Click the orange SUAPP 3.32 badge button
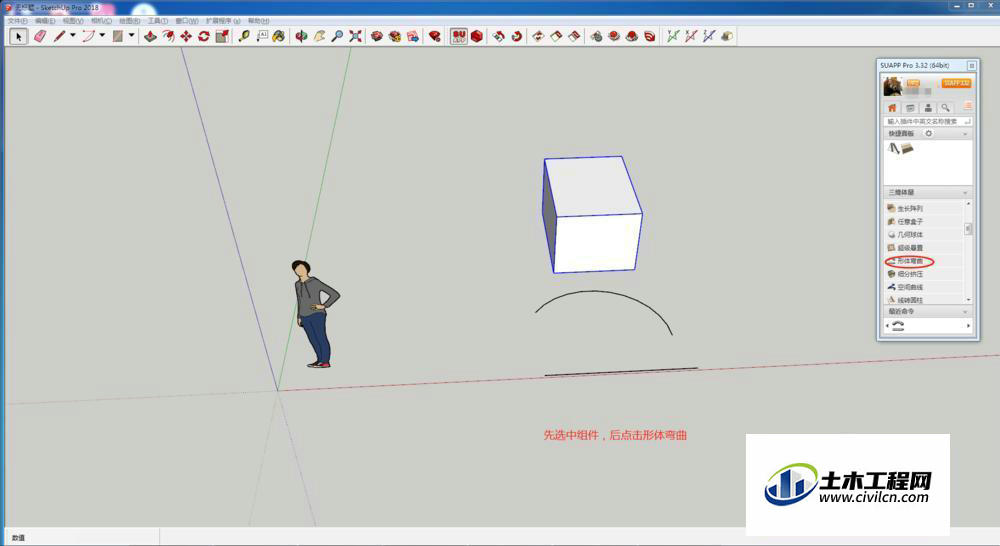Viewport: 1000px width, 546px height. pyautogui.click(x=956, y=83)
